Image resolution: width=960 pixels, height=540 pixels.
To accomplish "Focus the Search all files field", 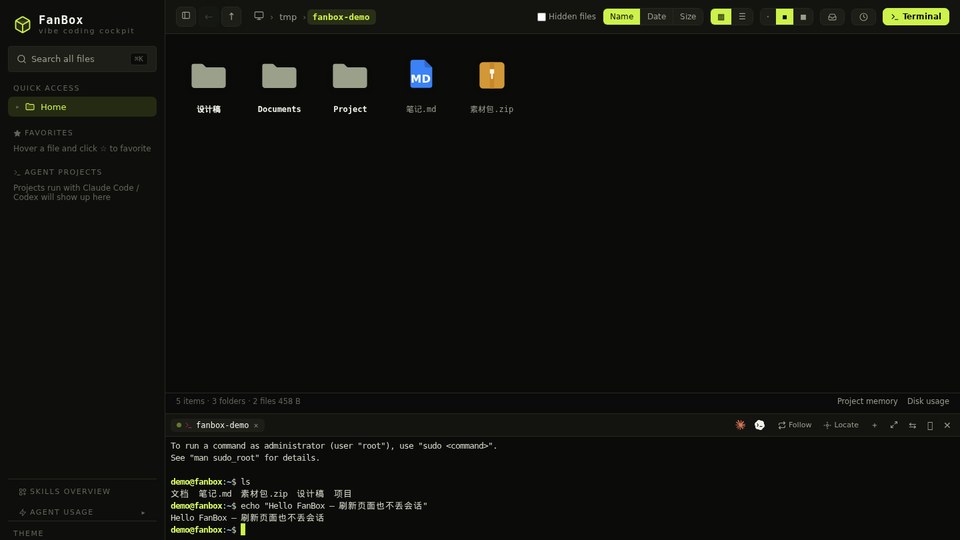I will (82, 59).
